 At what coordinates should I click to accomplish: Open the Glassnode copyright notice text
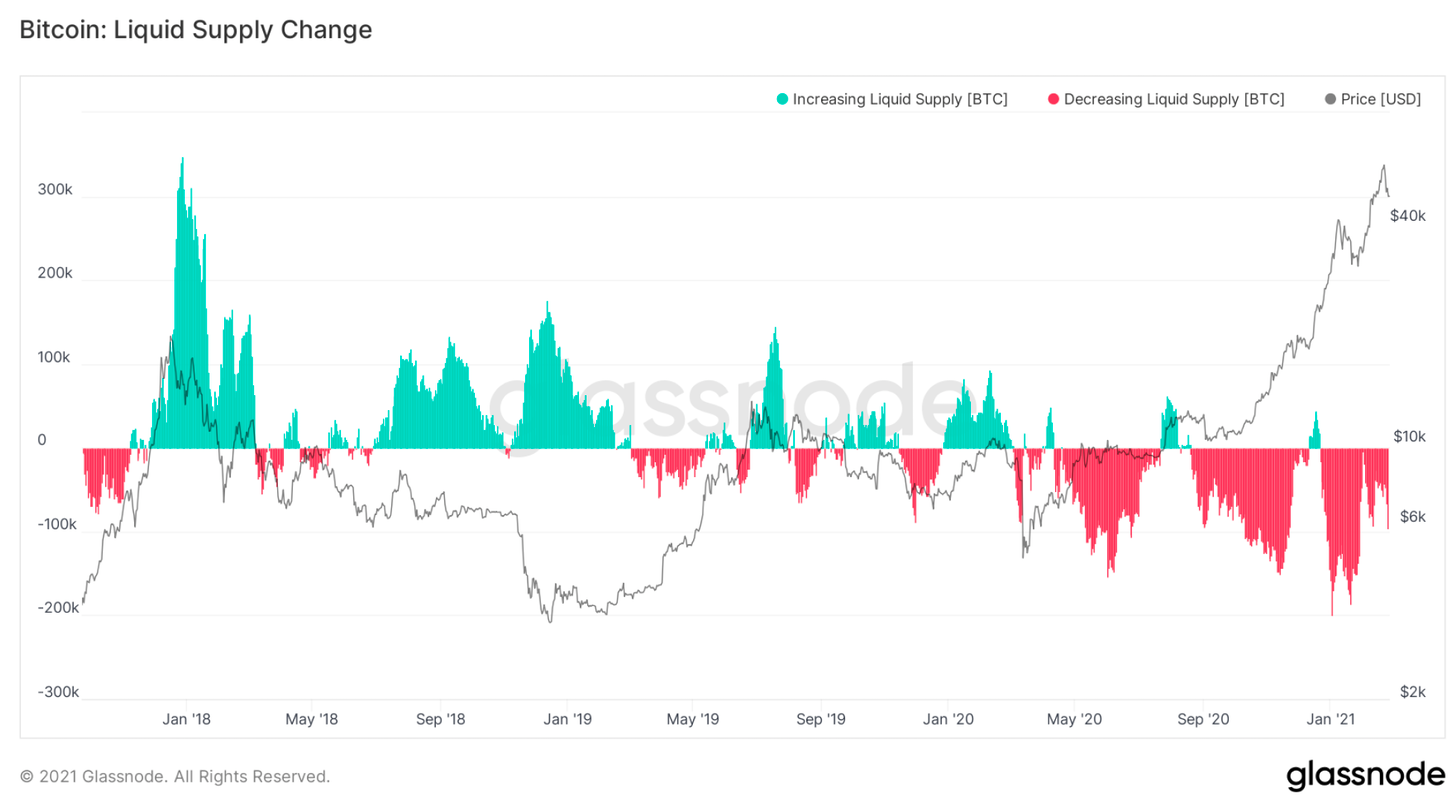click(x=175, y=776)
